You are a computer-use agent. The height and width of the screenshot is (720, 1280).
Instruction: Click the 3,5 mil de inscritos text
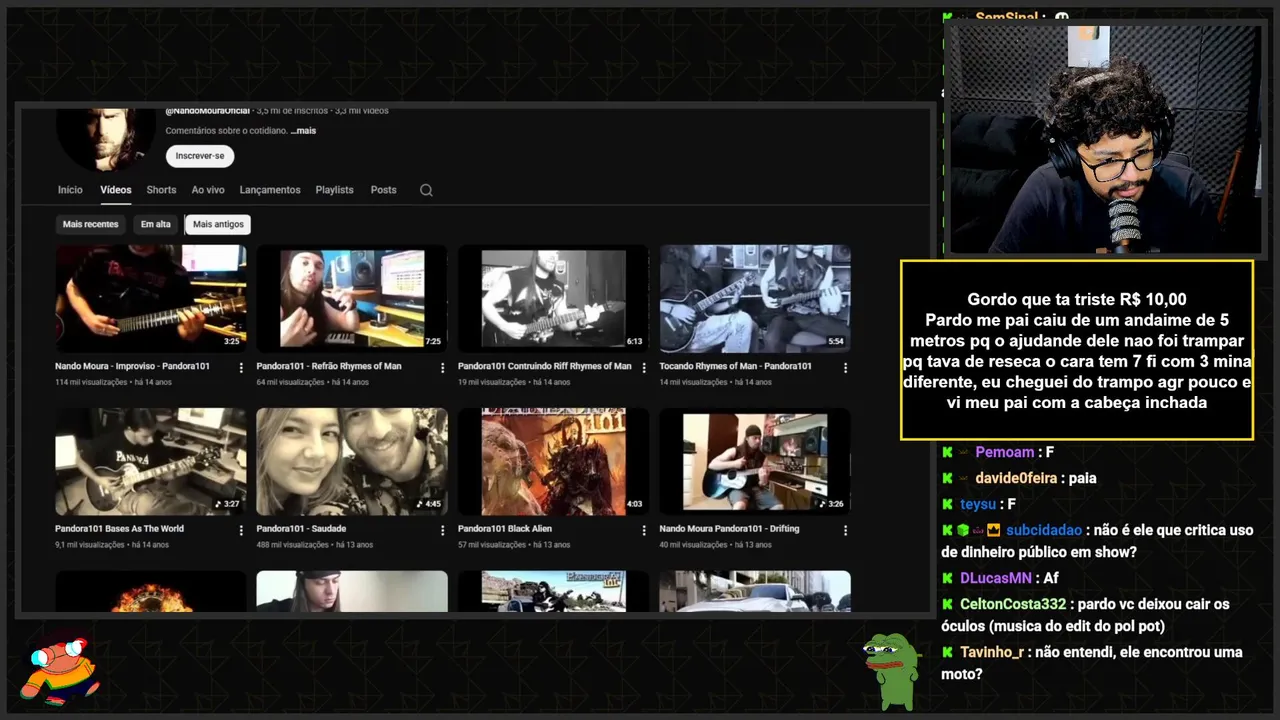click(x=294, y=110)
